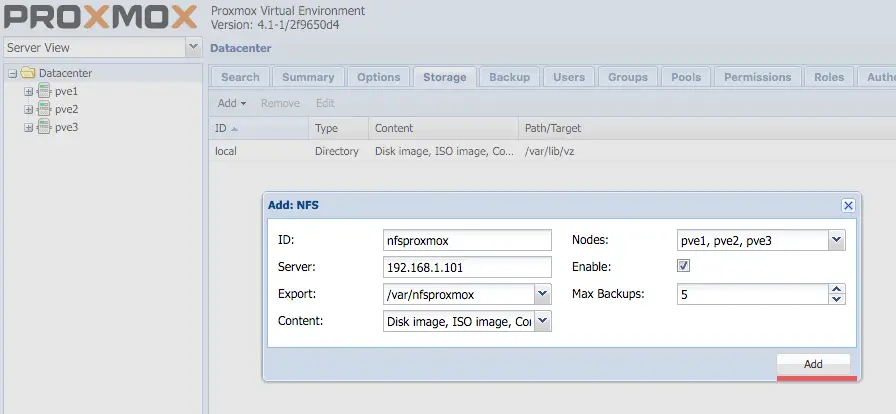
Task: Click the Edit storage button
Action: (325, 104)
